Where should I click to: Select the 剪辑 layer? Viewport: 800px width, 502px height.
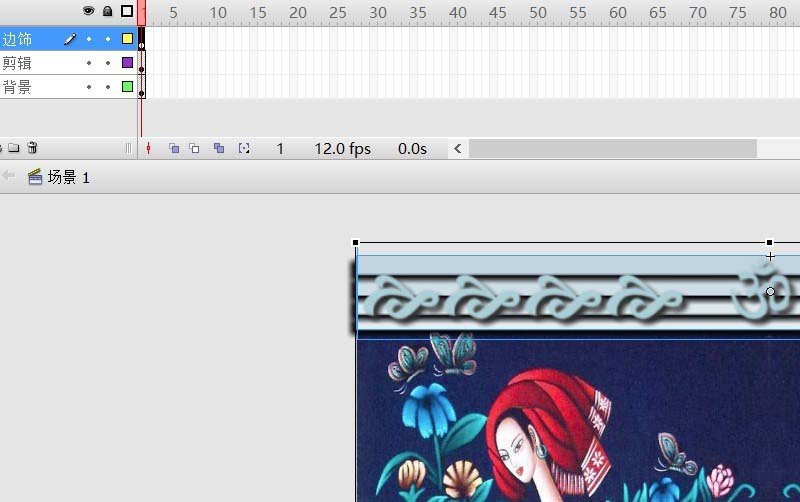17,63
